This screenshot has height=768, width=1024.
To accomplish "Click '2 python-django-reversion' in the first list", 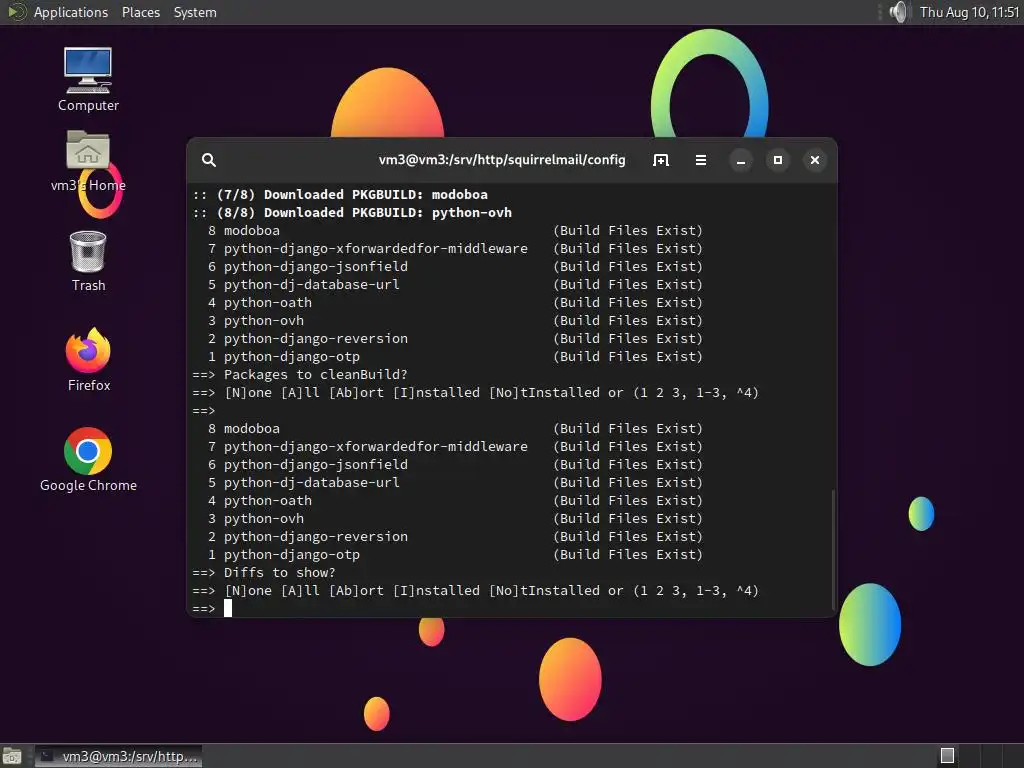I will point(308,339).
